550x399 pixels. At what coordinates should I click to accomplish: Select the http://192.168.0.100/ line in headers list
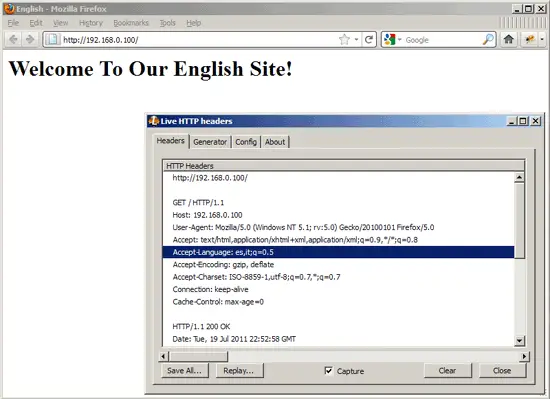pyautogui.click(x=338, y=178)
